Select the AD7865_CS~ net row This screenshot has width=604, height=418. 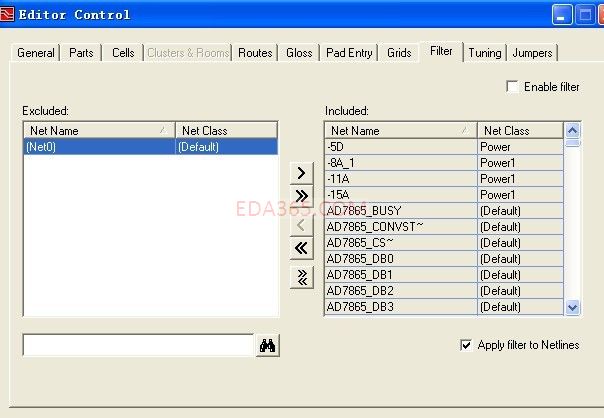(444, 243)
